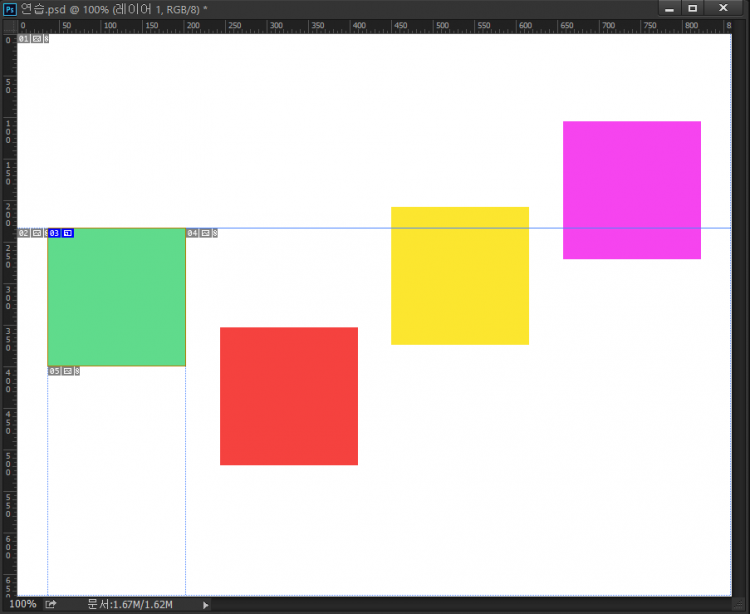Click the red square on the canvas
This screenshot has height=614, width=750.
tap(288, 396)
